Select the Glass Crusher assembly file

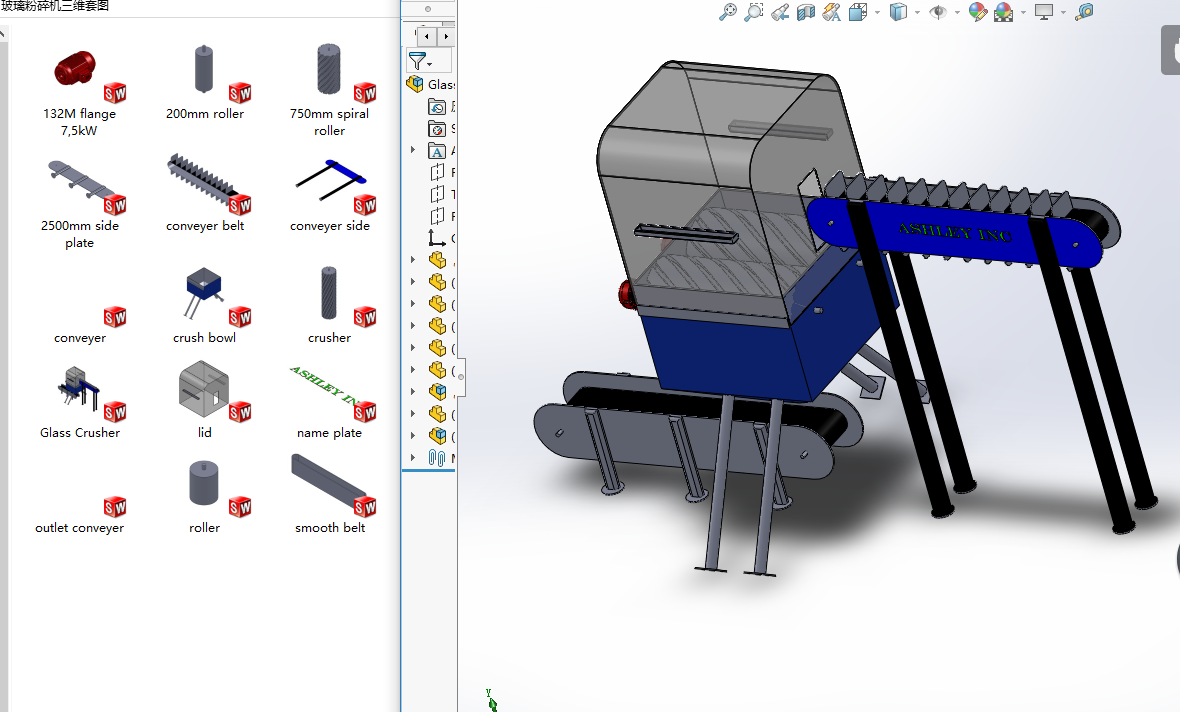click(80, 402)
